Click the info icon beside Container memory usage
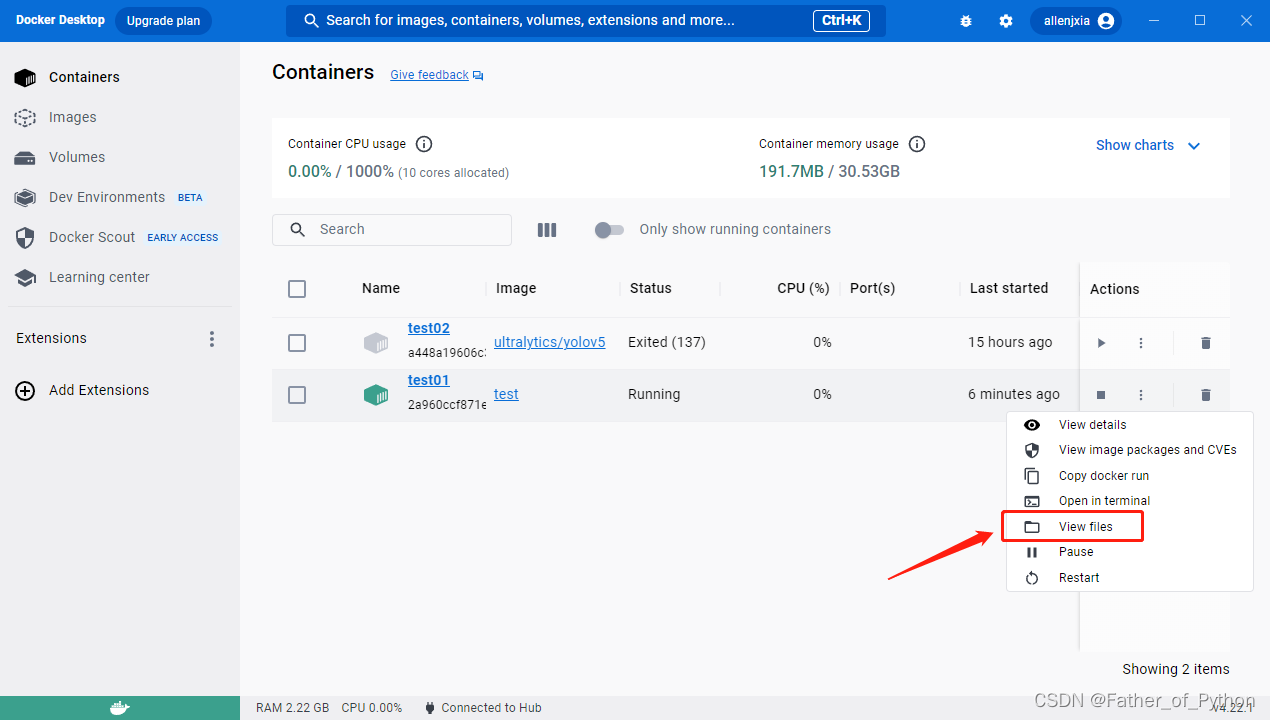The image size is (1270, 720). [917, 144]
